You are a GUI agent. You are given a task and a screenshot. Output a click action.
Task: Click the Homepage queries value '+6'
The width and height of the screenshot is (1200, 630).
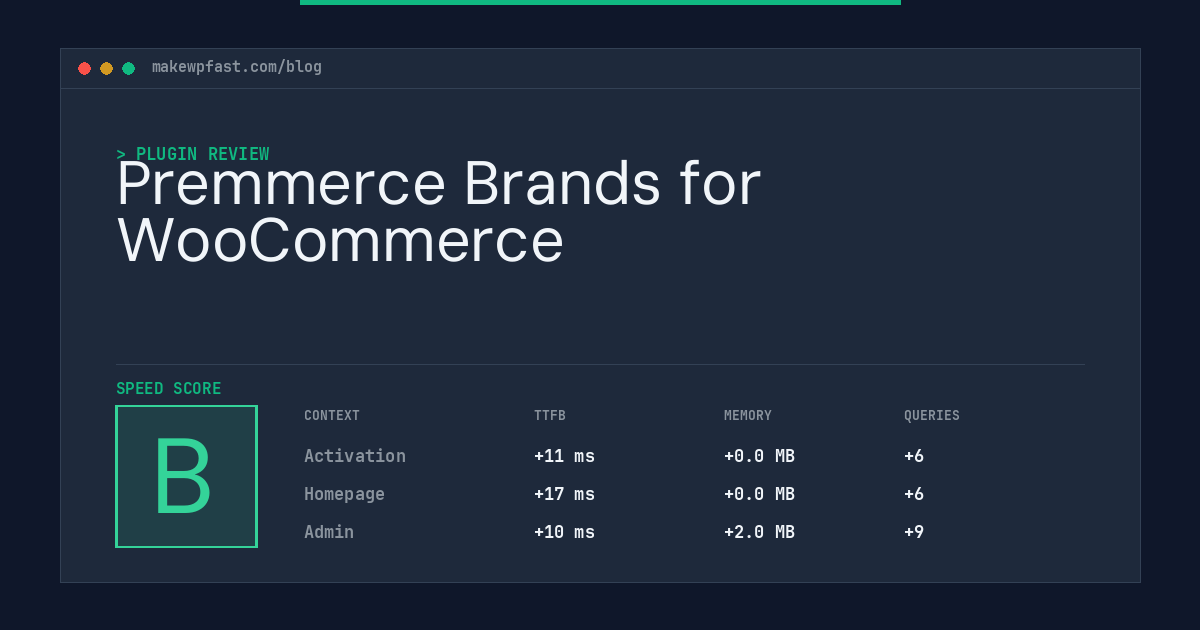click(914, 494)
